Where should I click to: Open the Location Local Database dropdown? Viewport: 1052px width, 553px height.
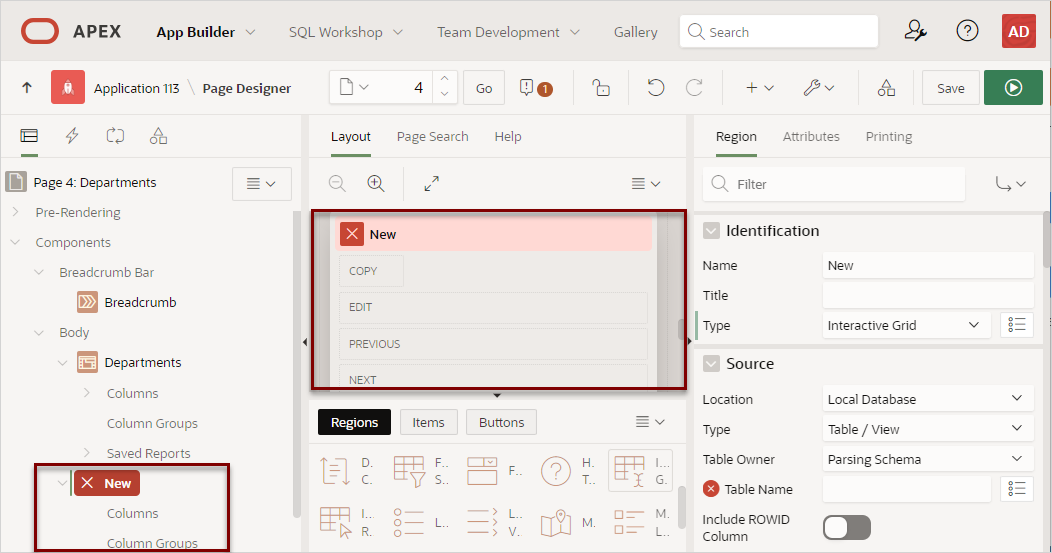pos(928,399)
